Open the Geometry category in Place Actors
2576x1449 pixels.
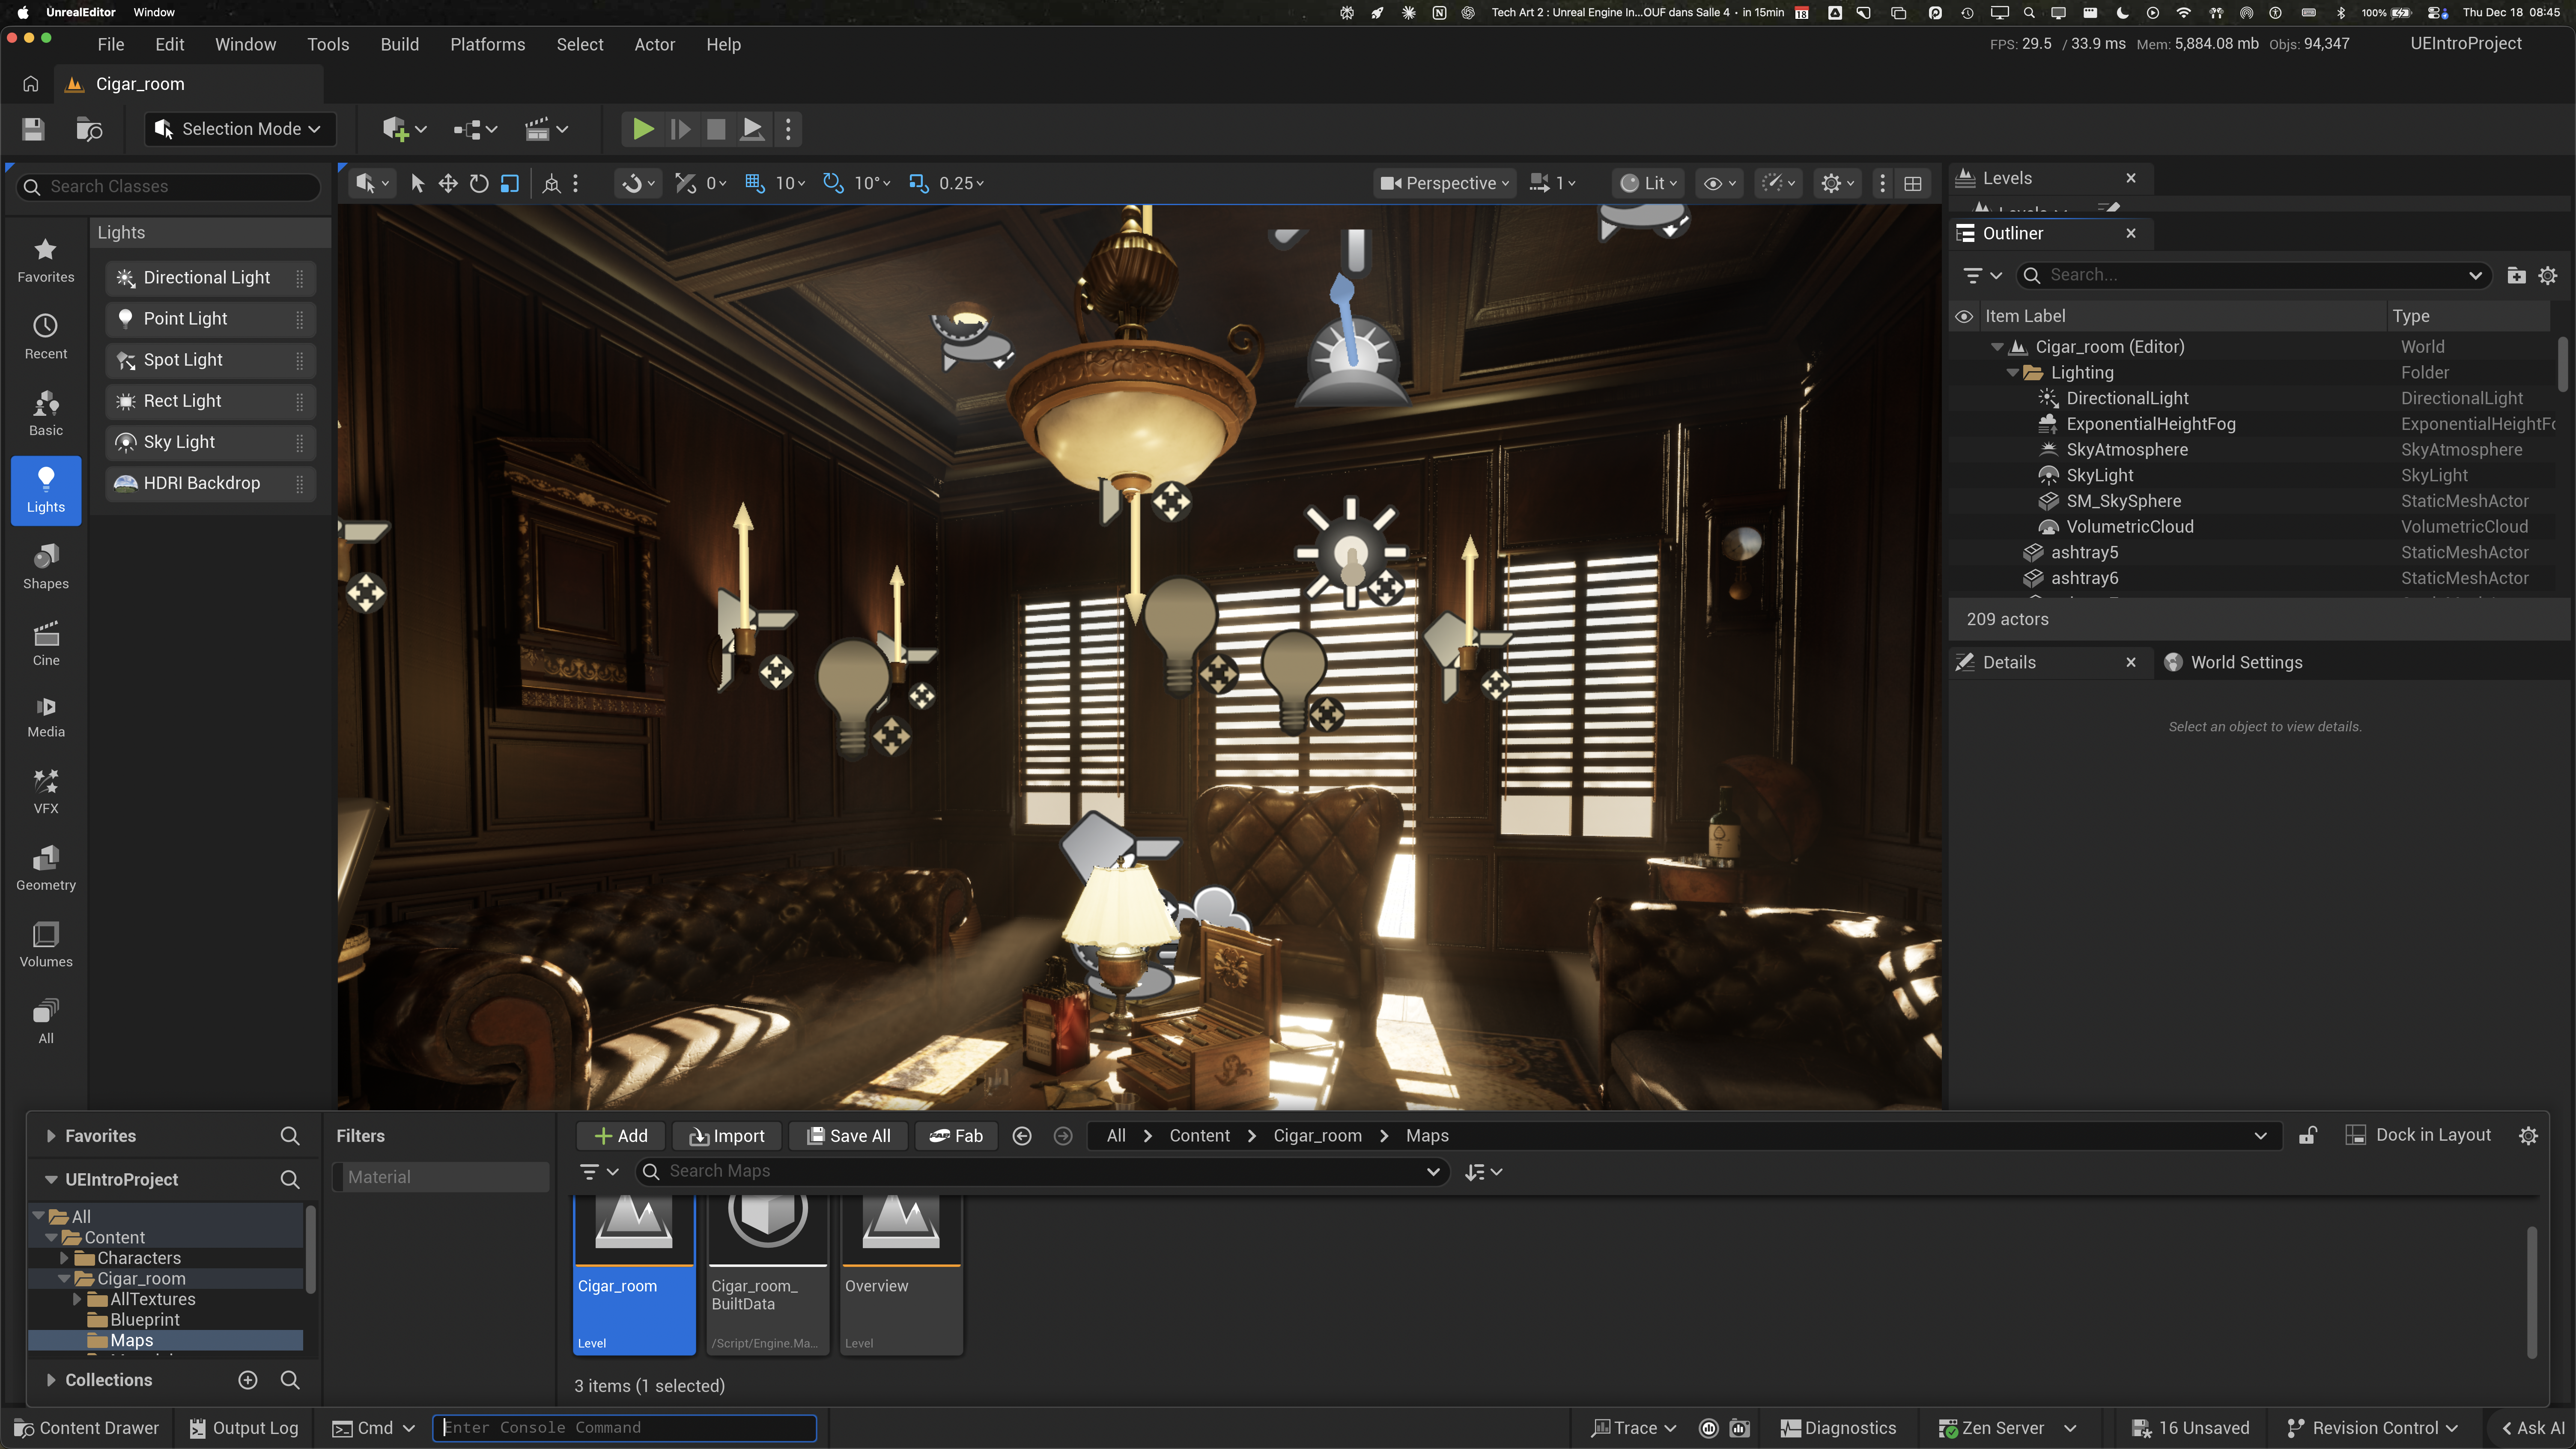click(46, 868)
